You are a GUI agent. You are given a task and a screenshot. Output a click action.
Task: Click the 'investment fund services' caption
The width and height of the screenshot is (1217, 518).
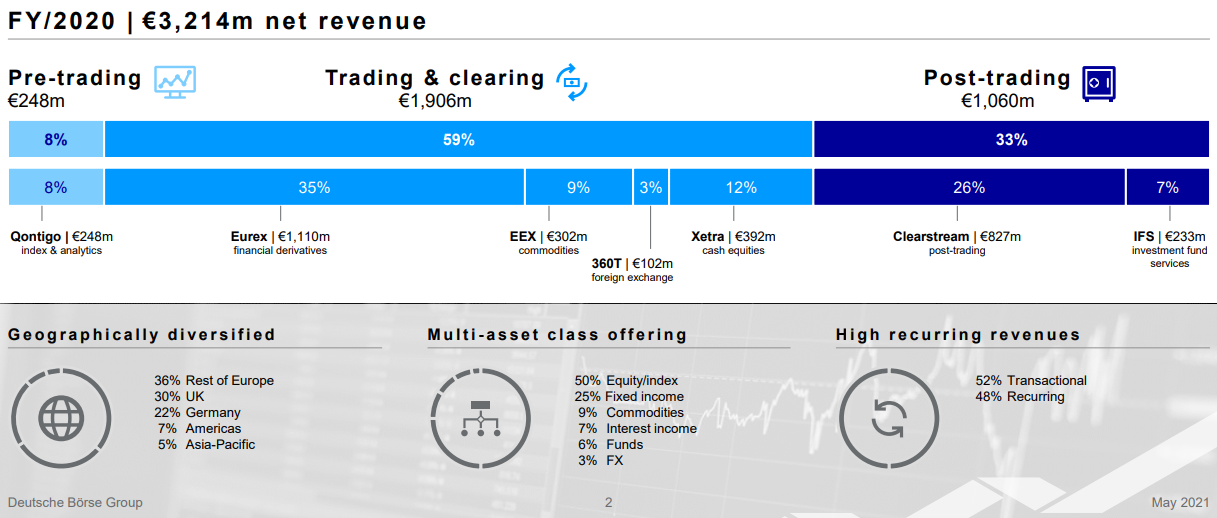[x=1169, y=257]
